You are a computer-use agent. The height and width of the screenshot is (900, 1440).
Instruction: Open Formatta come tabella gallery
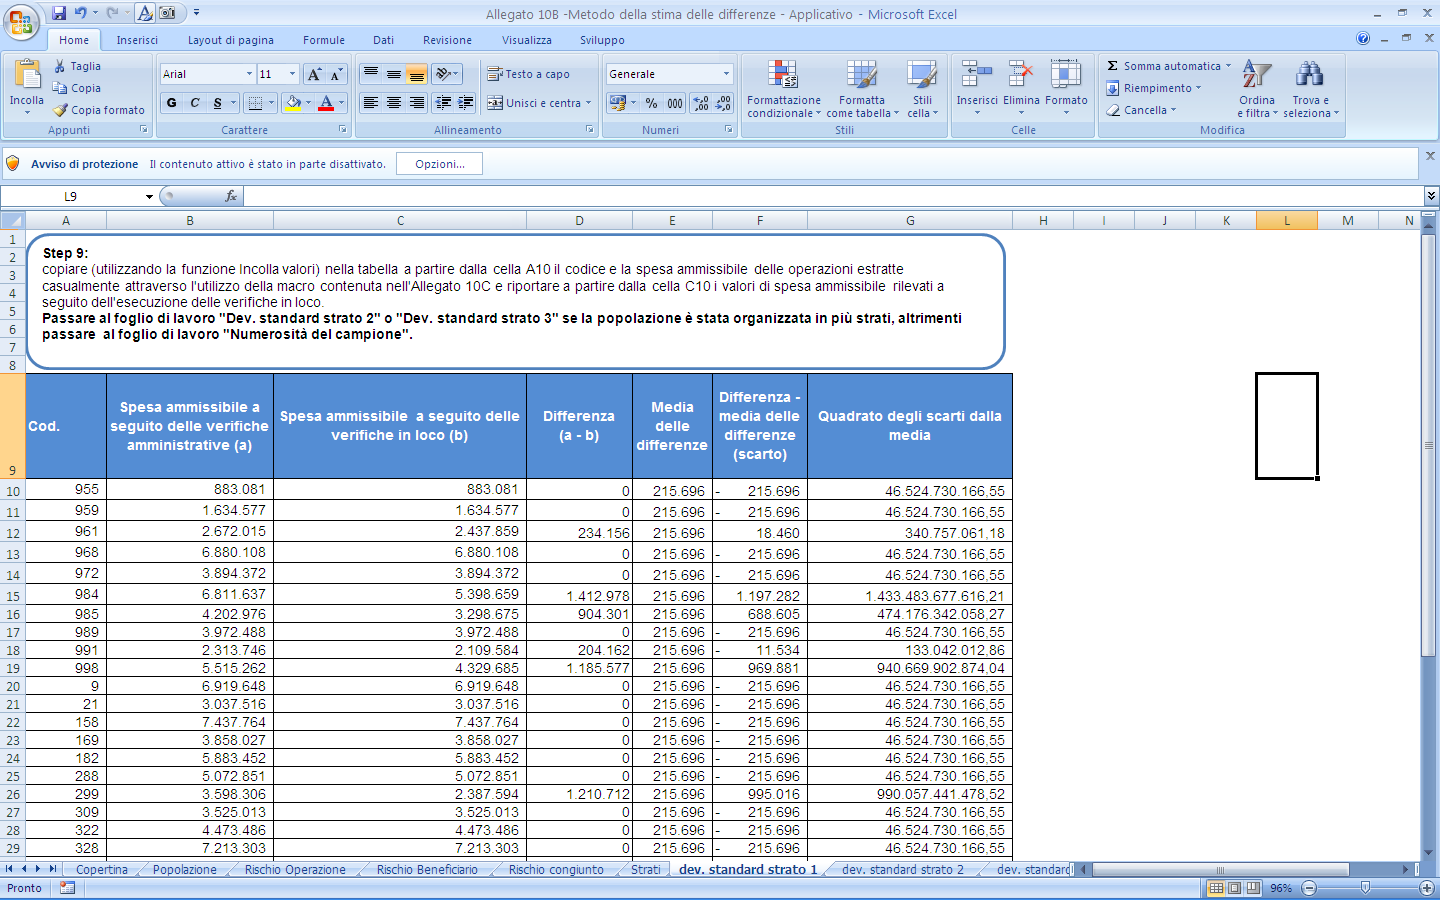click(862, 89)
